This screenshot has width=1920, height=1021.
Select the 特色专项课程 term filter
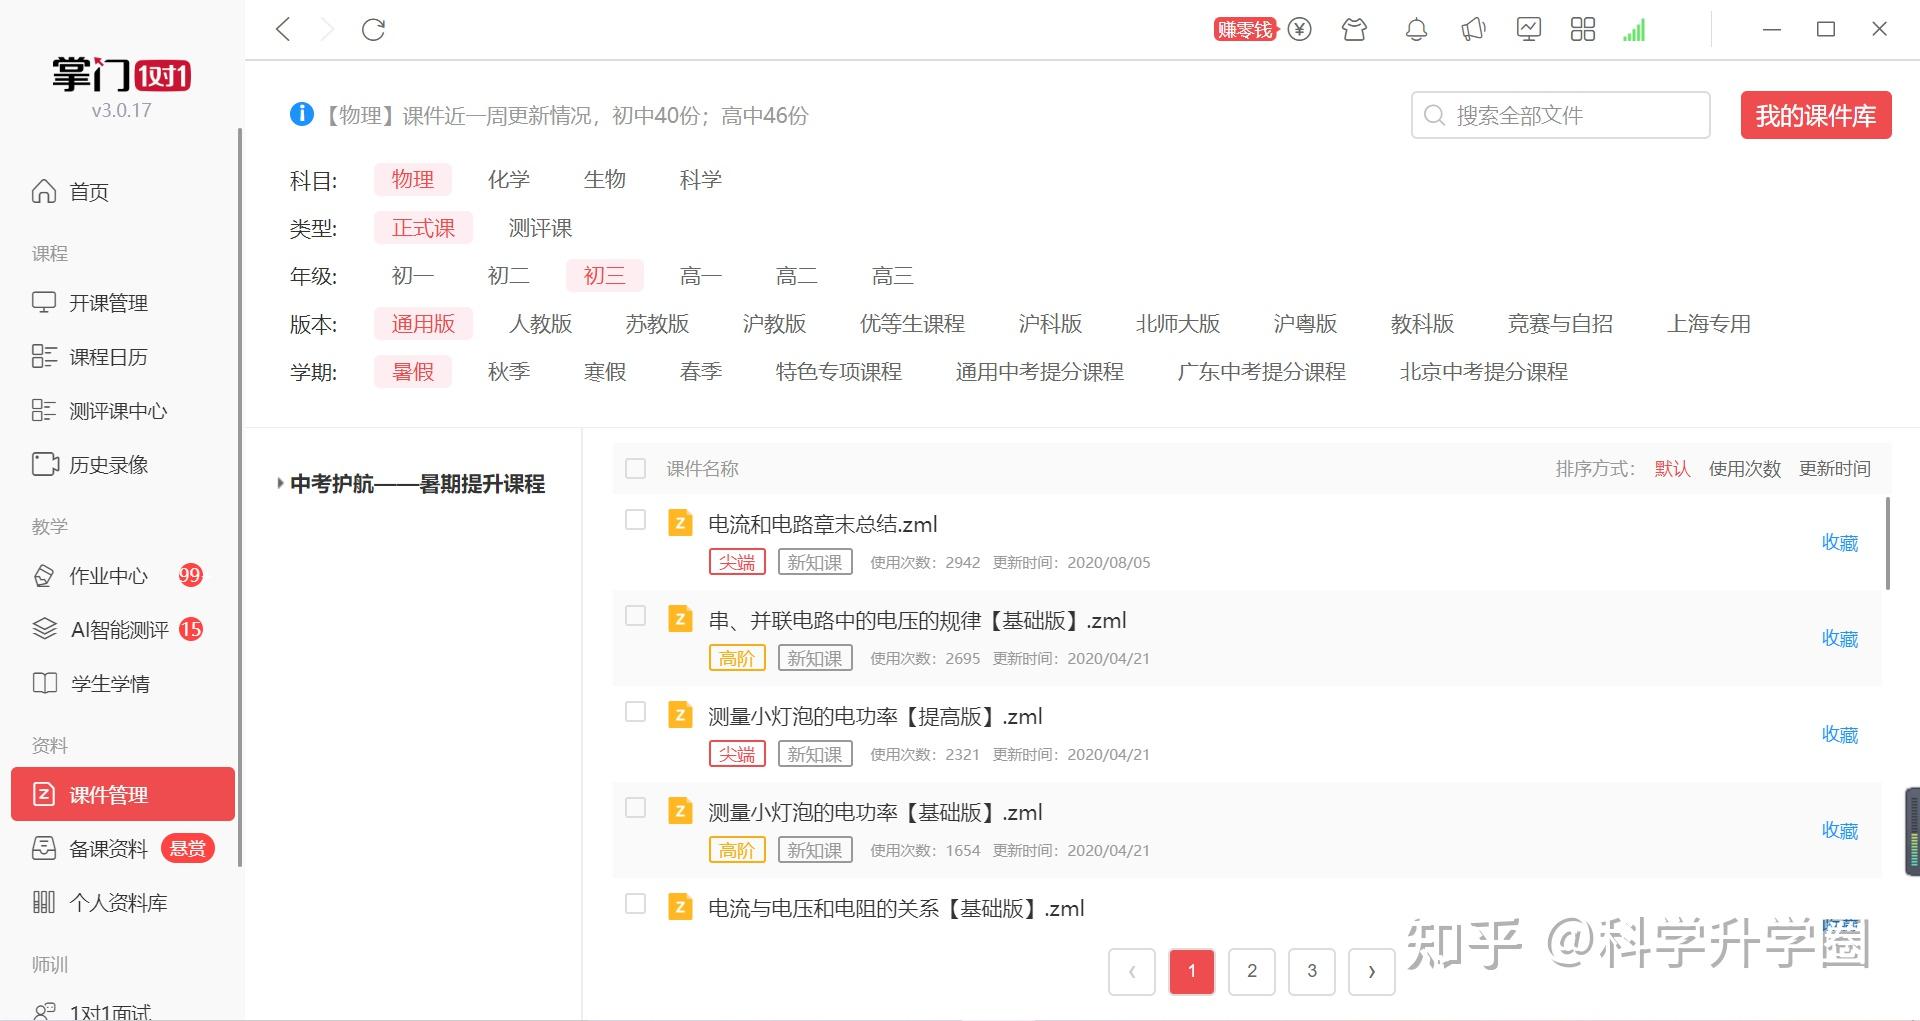point(838,372)
